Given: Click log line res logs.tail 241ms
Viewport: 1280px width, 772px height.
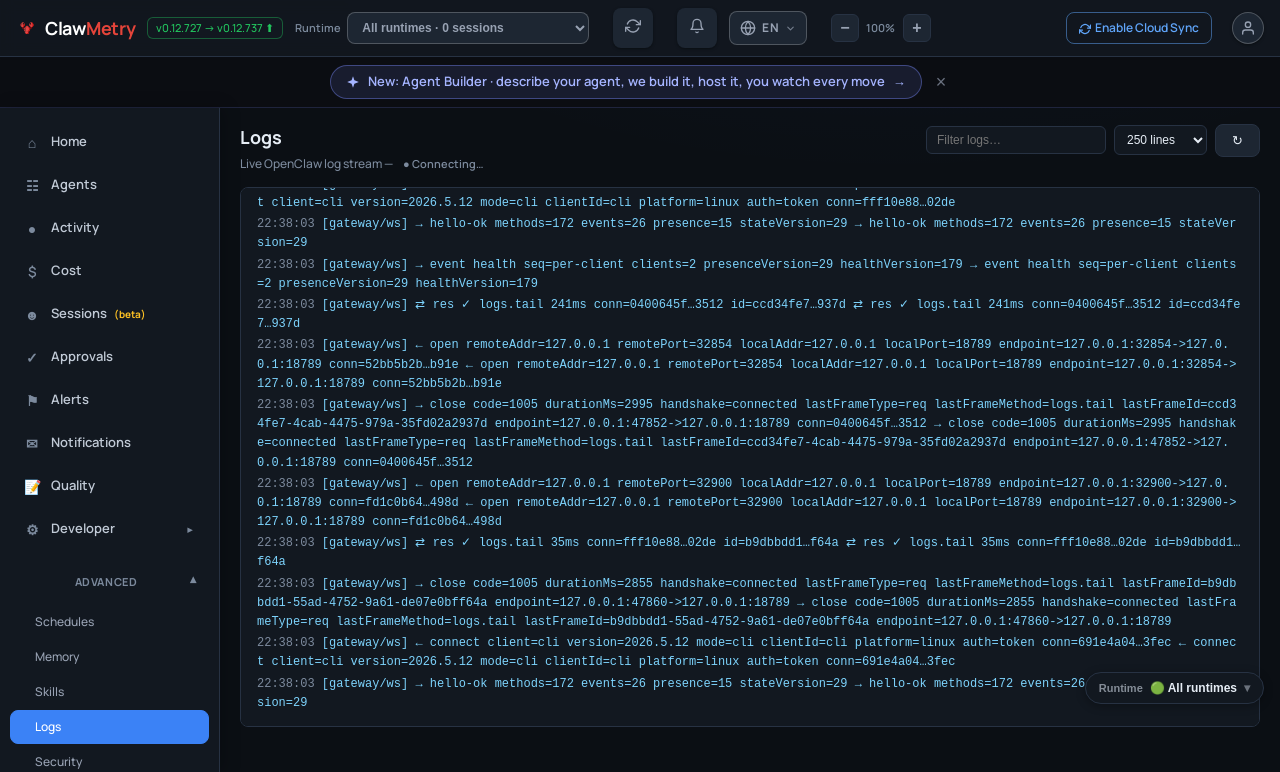Looking at the screenshot, I should point(748,314).
